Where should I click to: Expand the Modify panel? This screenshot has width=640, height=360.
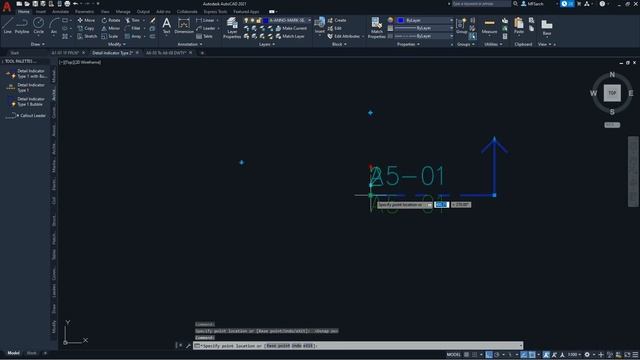(116, 44)
